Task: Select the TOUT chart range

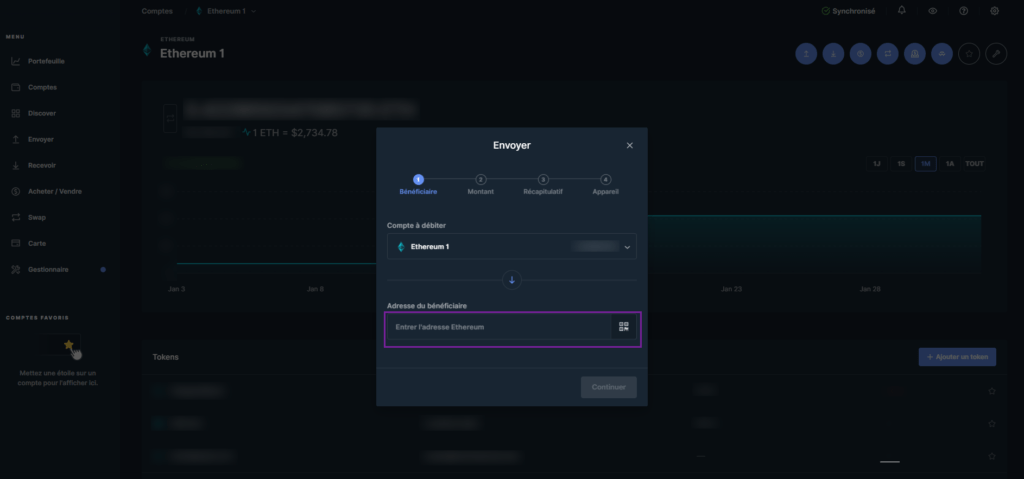Action: [974, 163]
